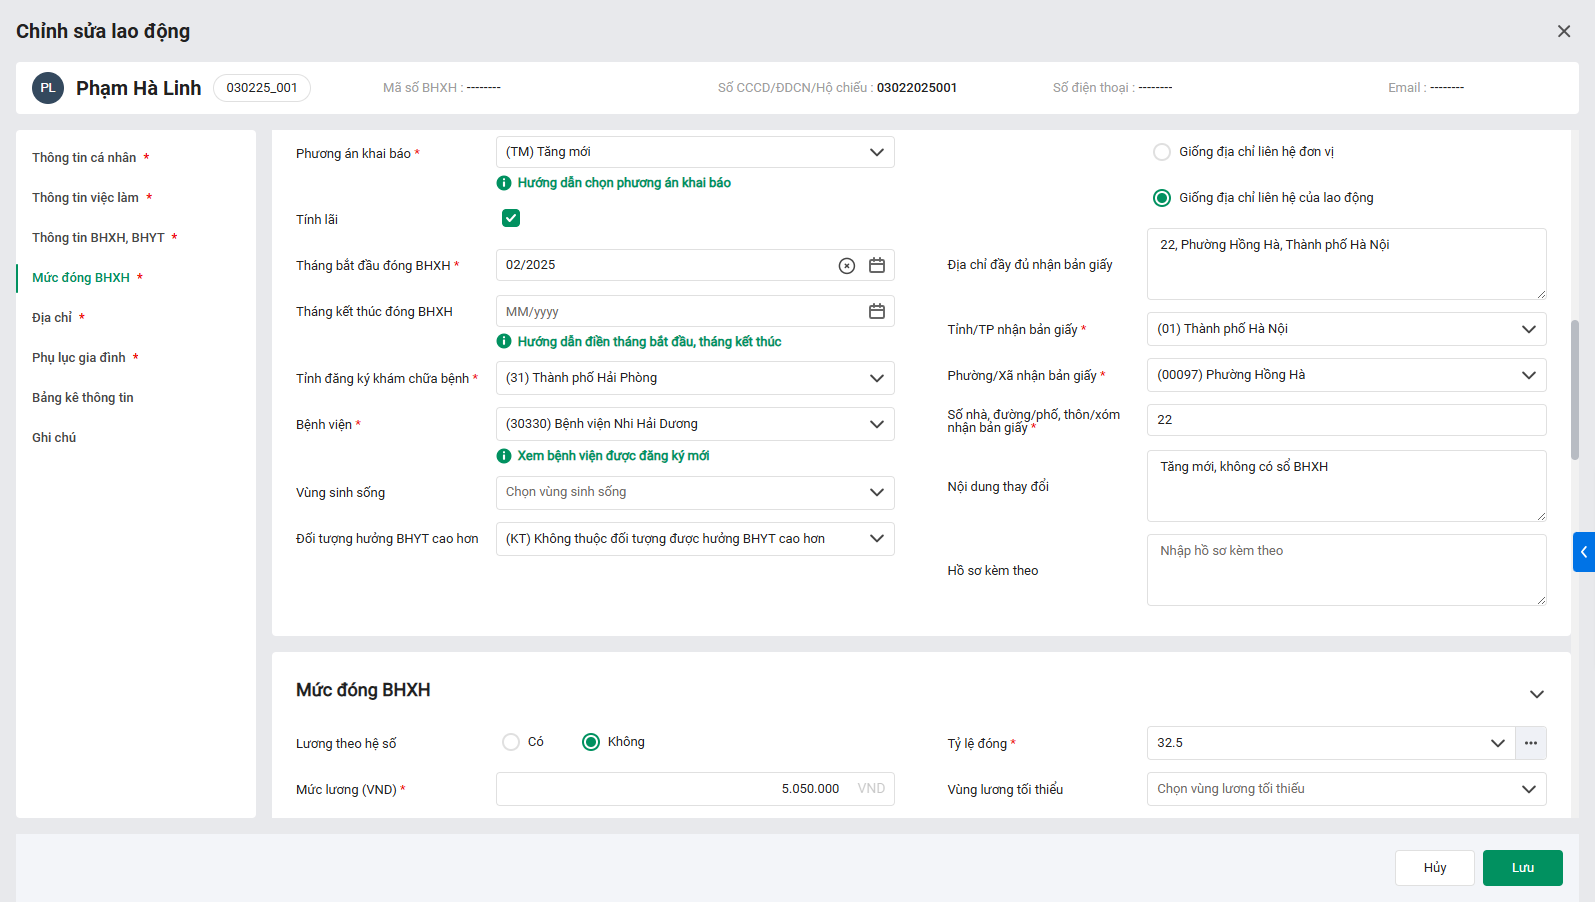
Task: Go to Thông tin cá nhân section
Action: (x=84, y=158)
